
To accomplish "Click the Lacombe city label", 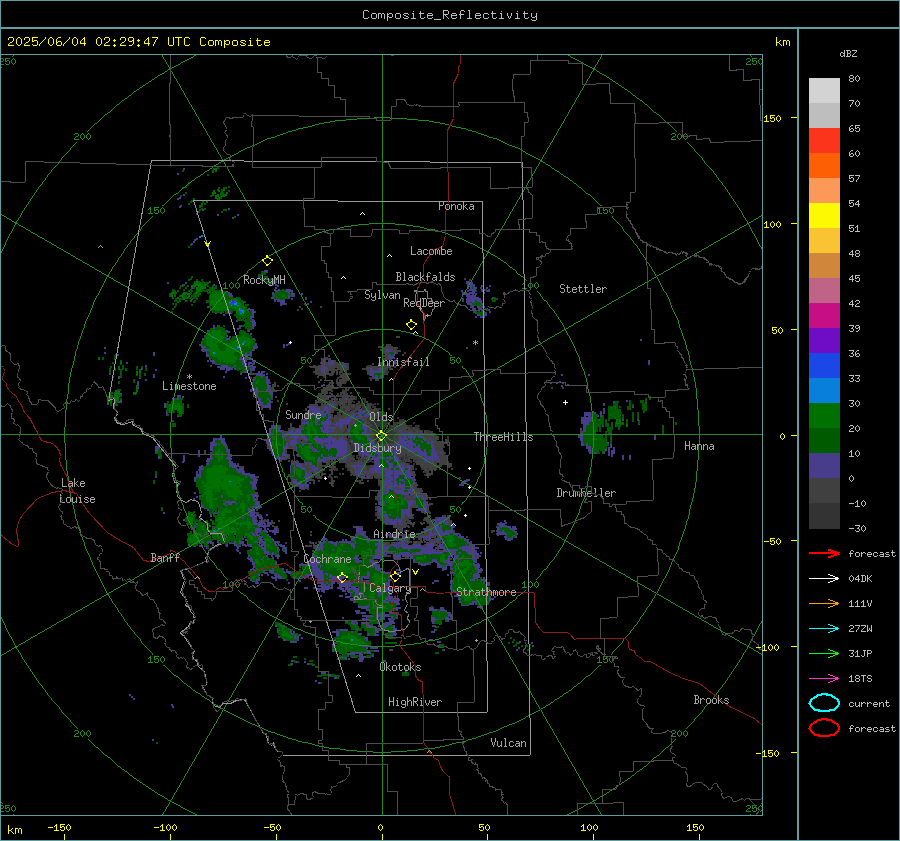I will tap(431, 251).
